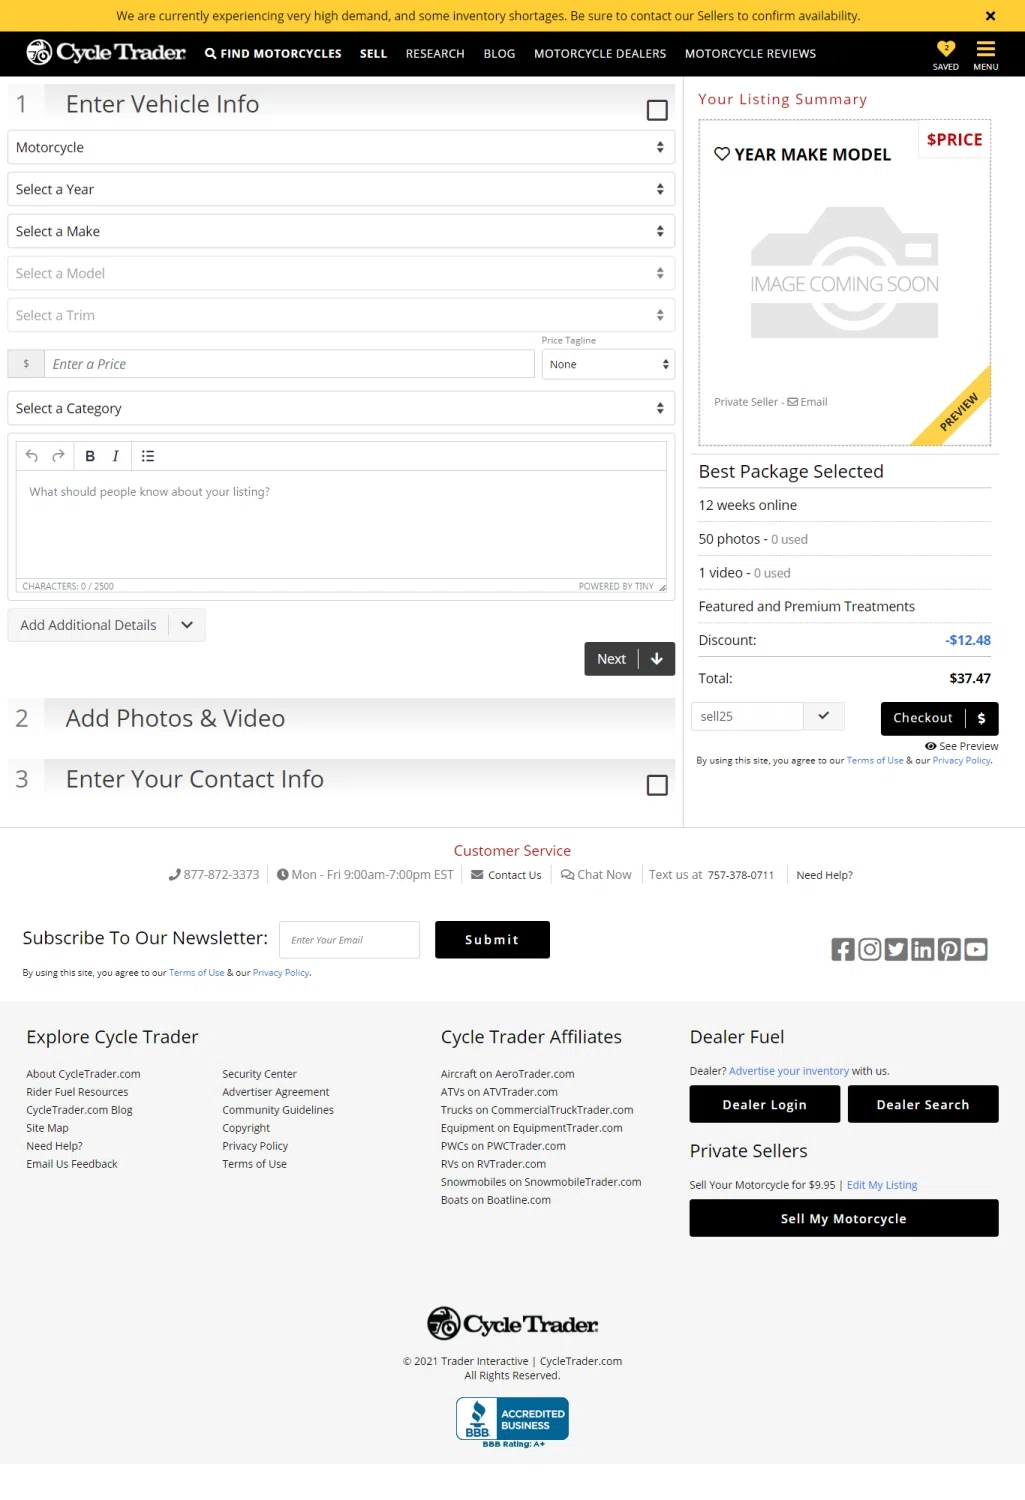The image size is (1025, 1500).
Task: Open the Motorcycle vehicle type dropdown
Action: tap(341, 147)
